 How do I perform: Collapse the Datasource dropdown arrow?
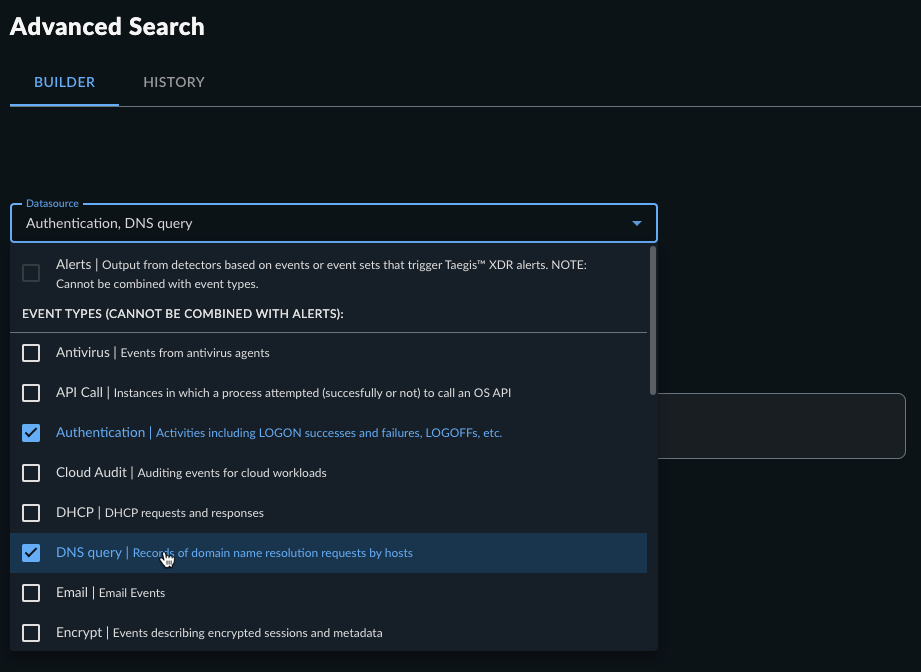pyautogui.click(x=637, y=223)
